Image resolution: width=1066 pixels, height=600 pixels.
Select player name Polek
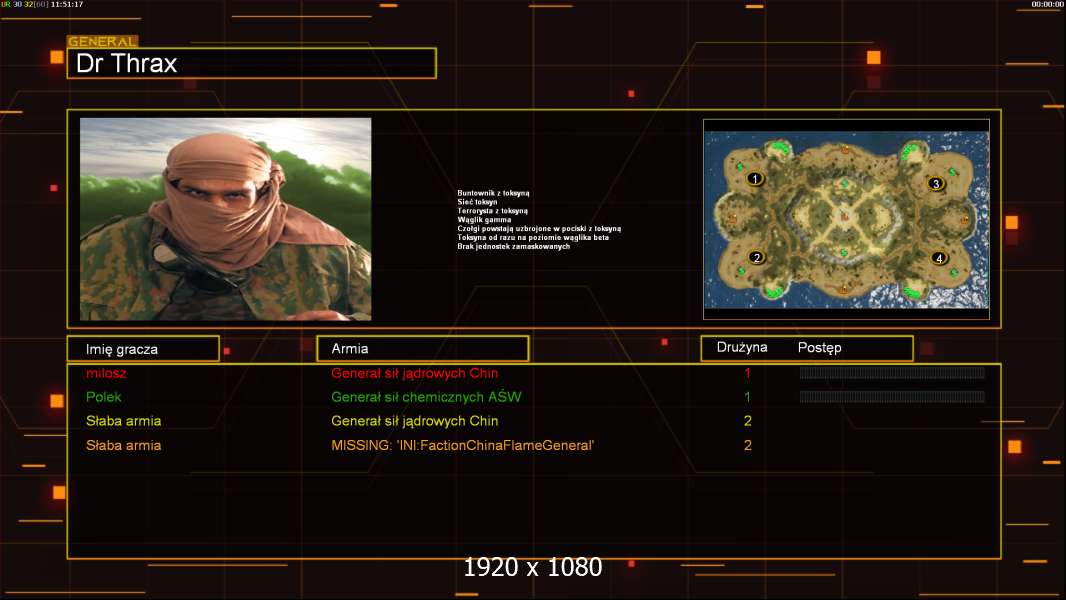click(103, 397)
